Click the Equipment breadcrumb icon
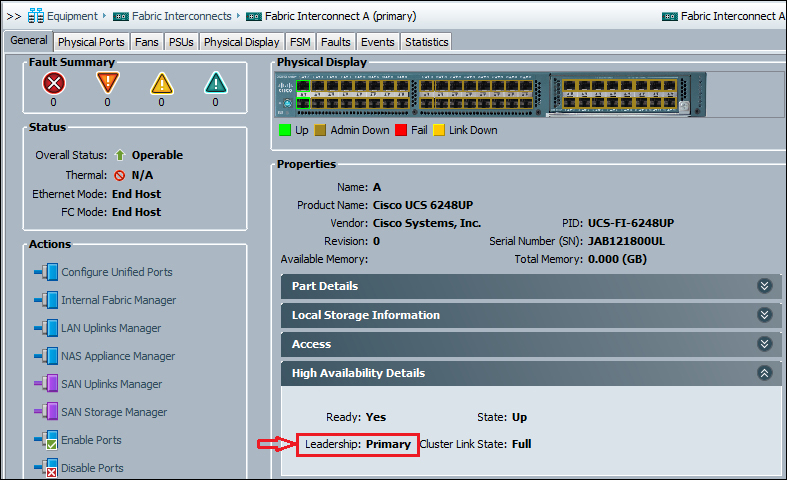Viewport: 787px width, 480px height. tap(36, 16)
